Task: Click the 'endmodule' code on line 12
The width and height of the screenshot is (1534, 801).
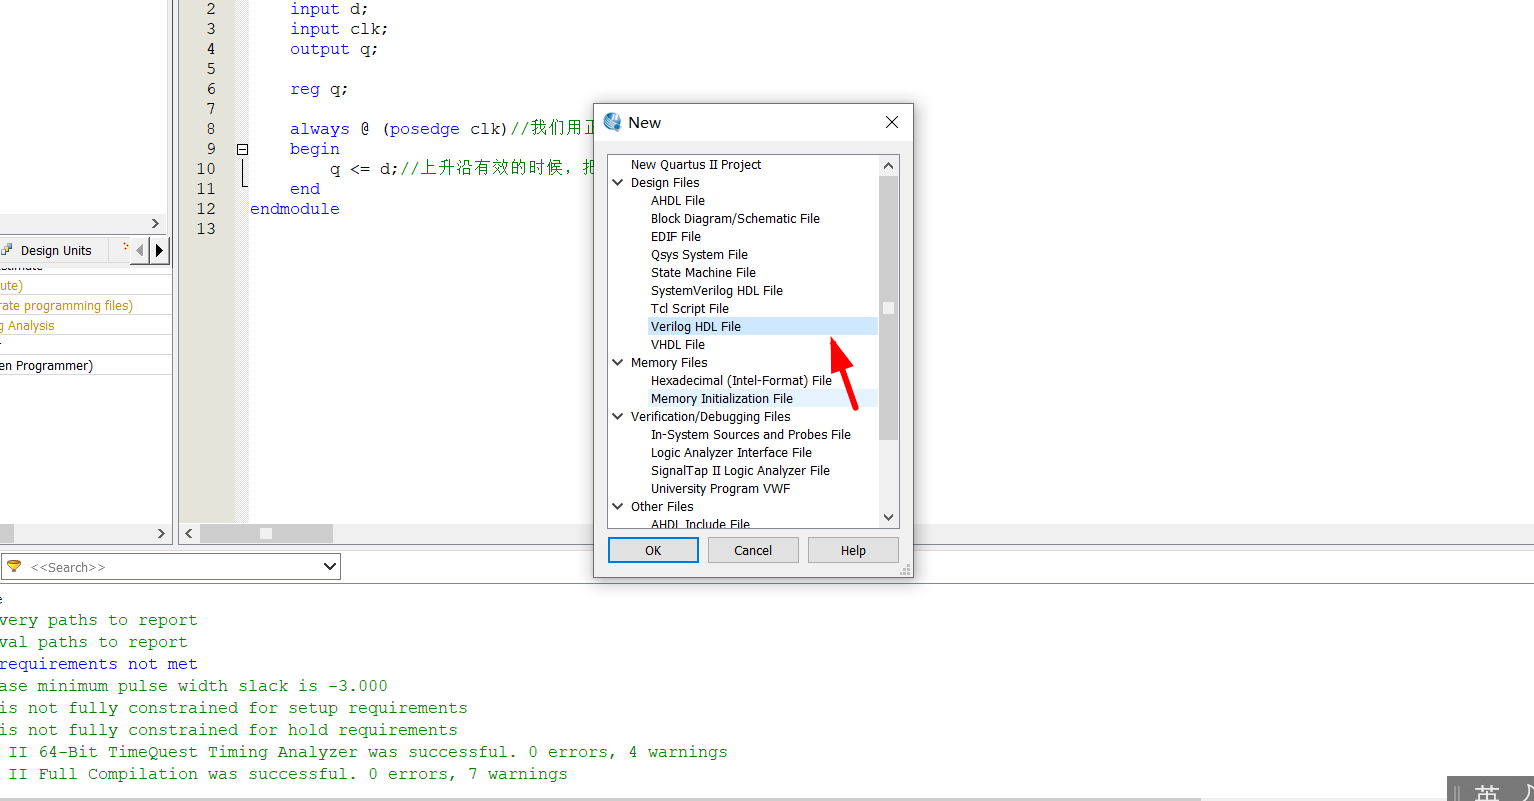Action: (295, 209)
